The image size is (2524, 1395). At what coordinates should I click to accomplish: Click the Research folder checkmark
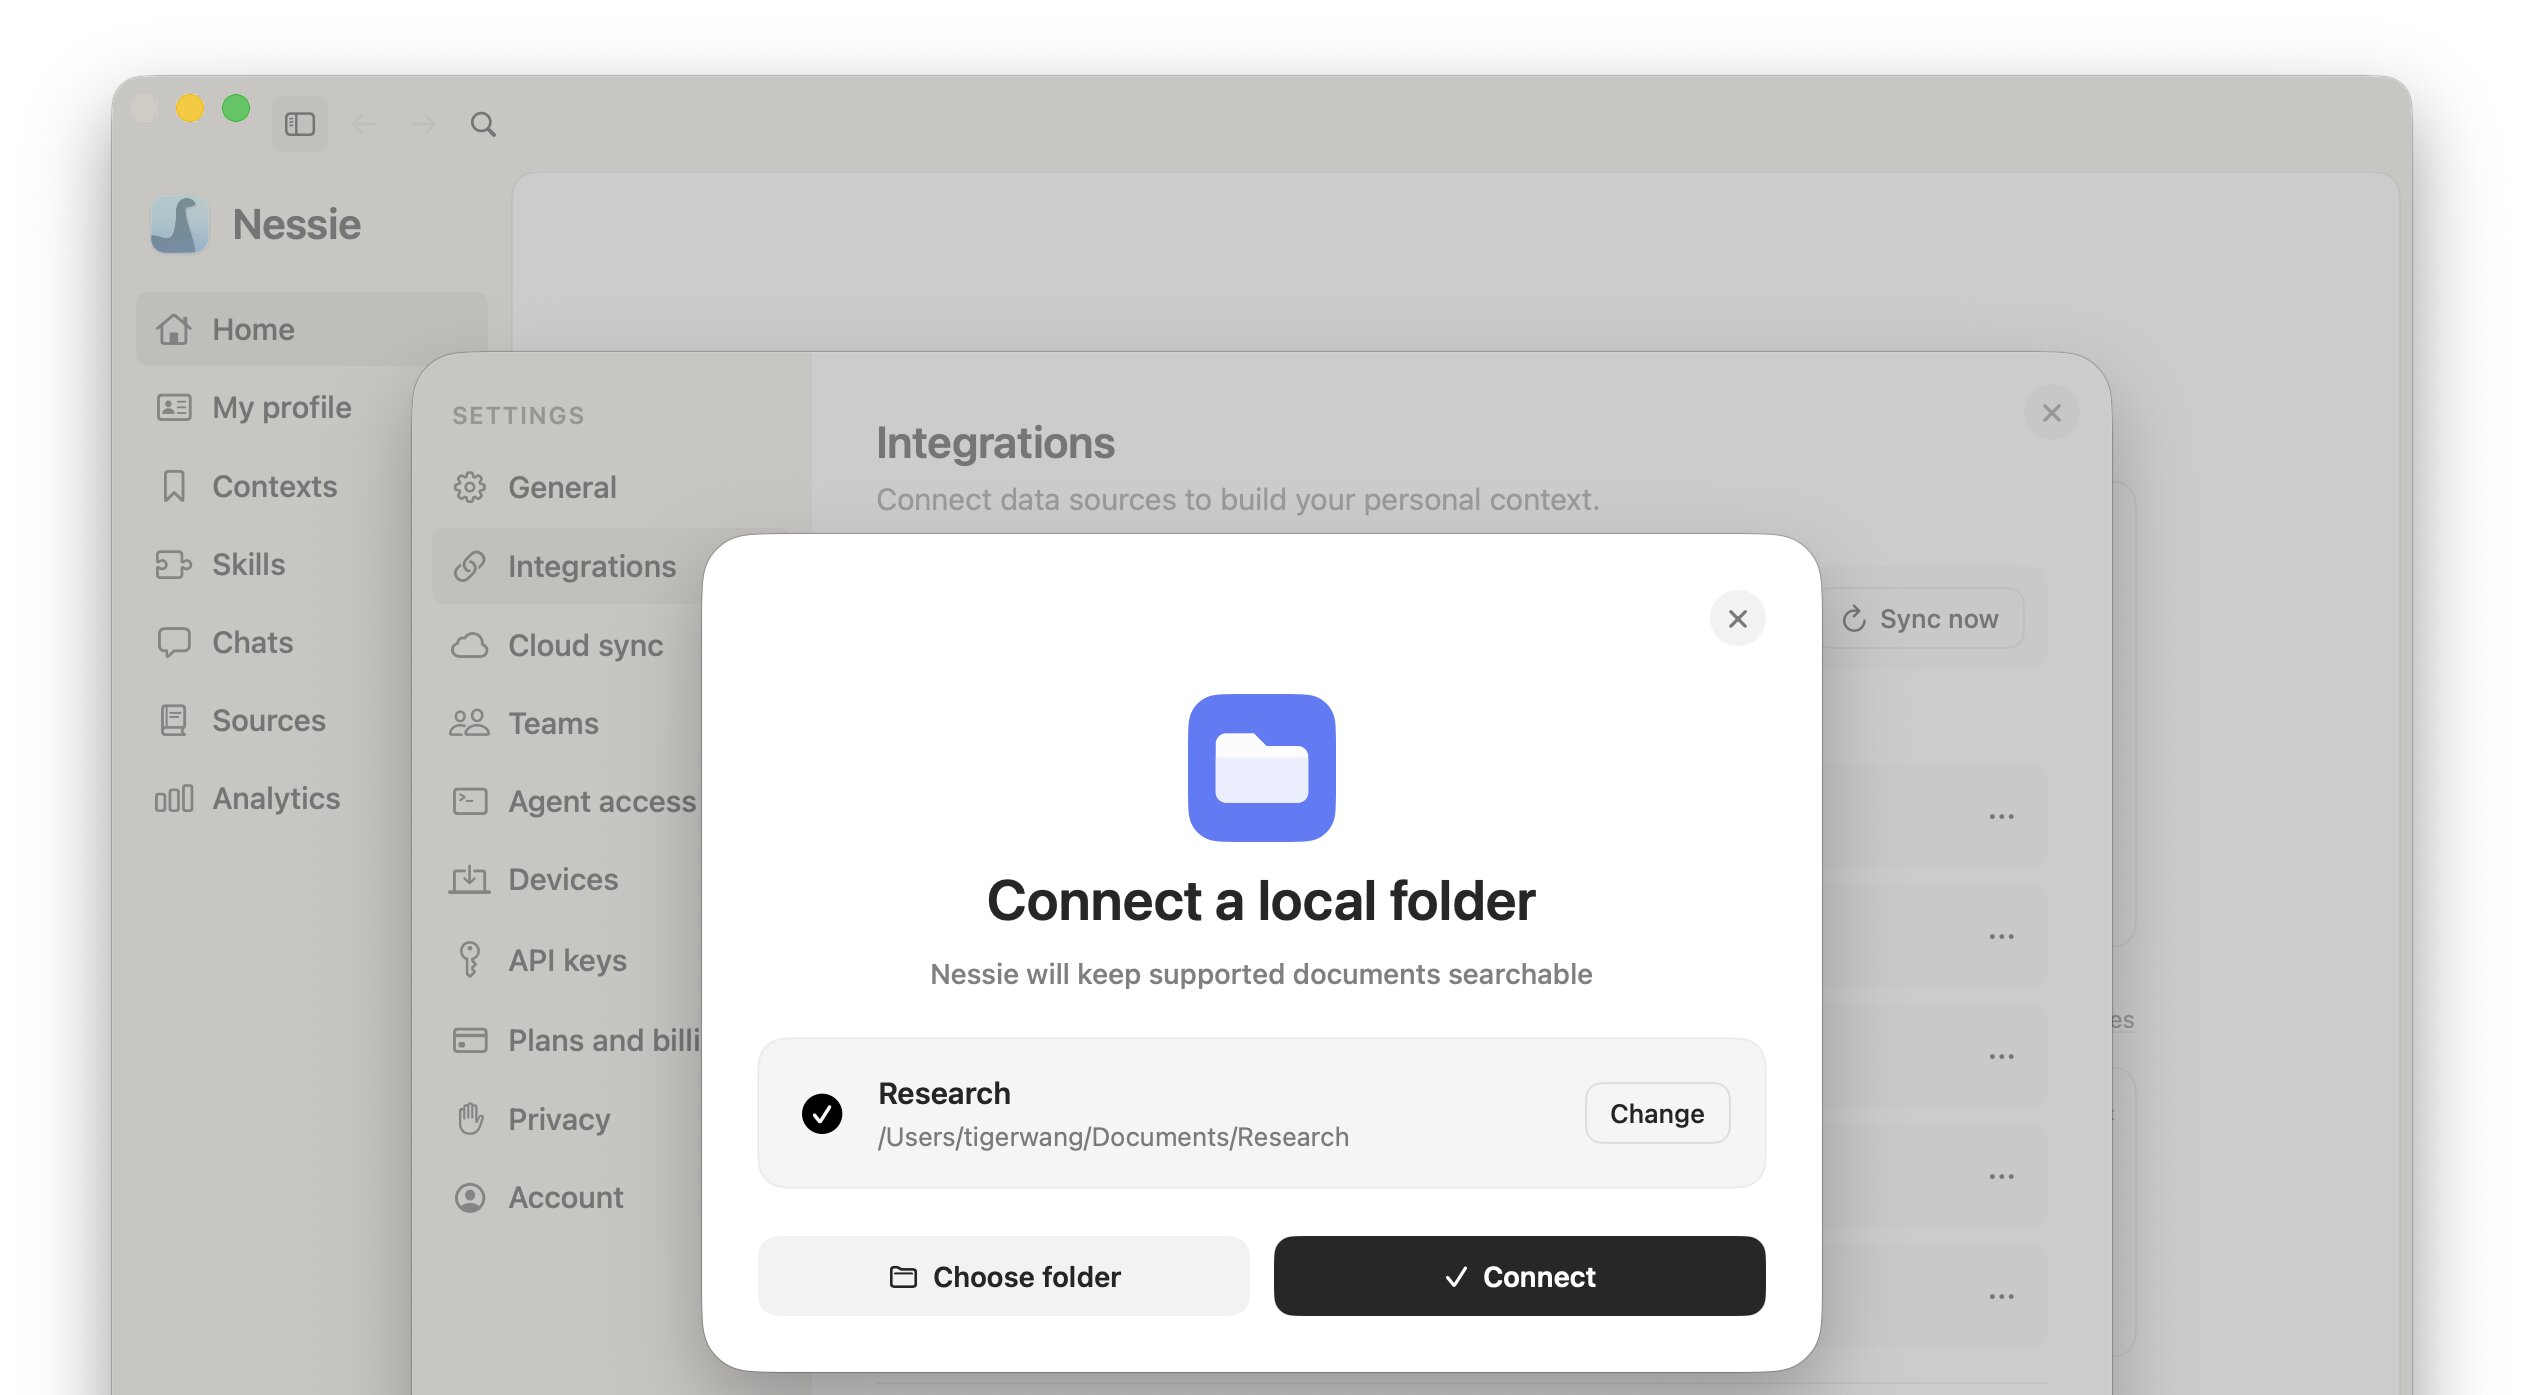tap(822, 1113)
